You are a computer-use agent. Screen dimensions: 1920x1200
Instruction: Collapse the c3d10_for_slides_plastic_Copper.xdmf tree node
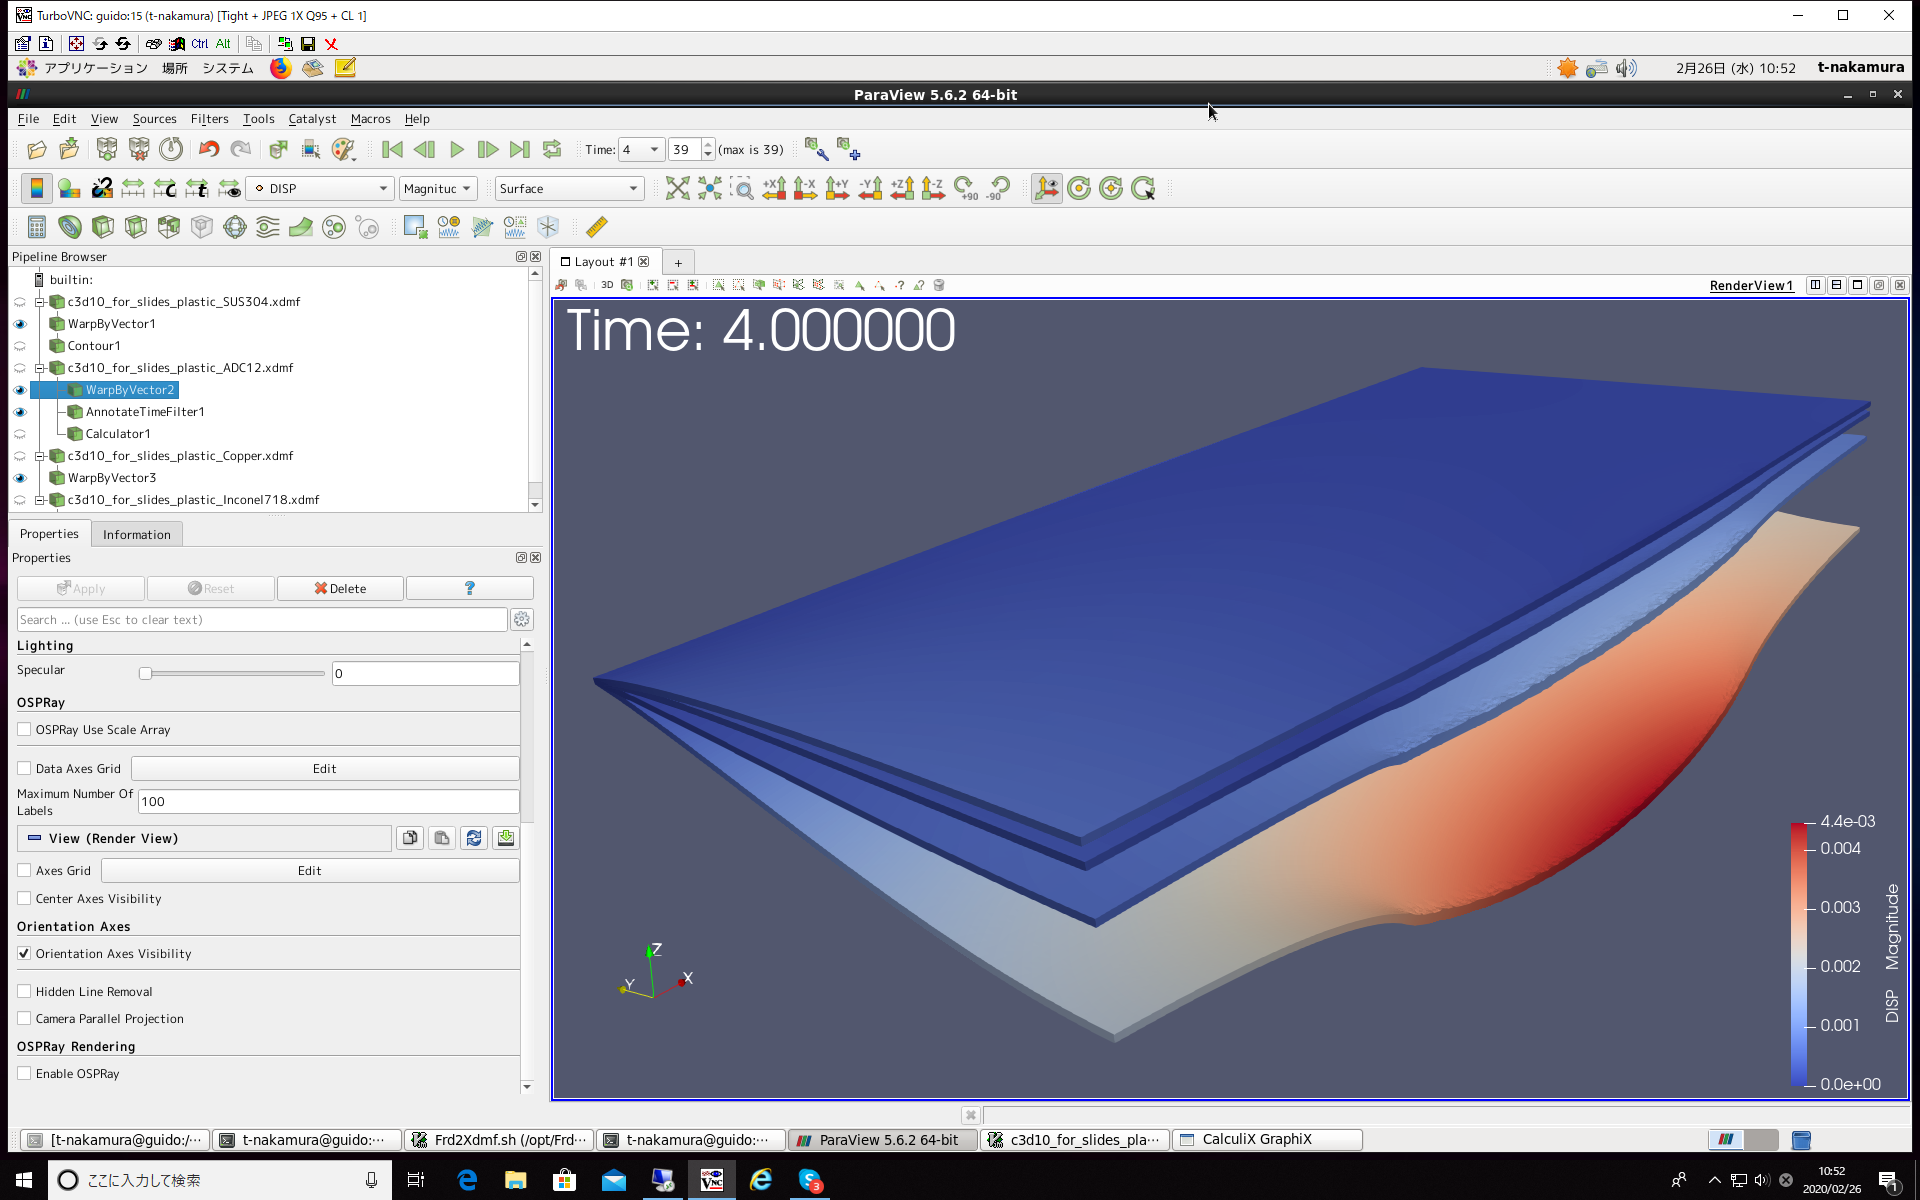click(x=40, y=456)
